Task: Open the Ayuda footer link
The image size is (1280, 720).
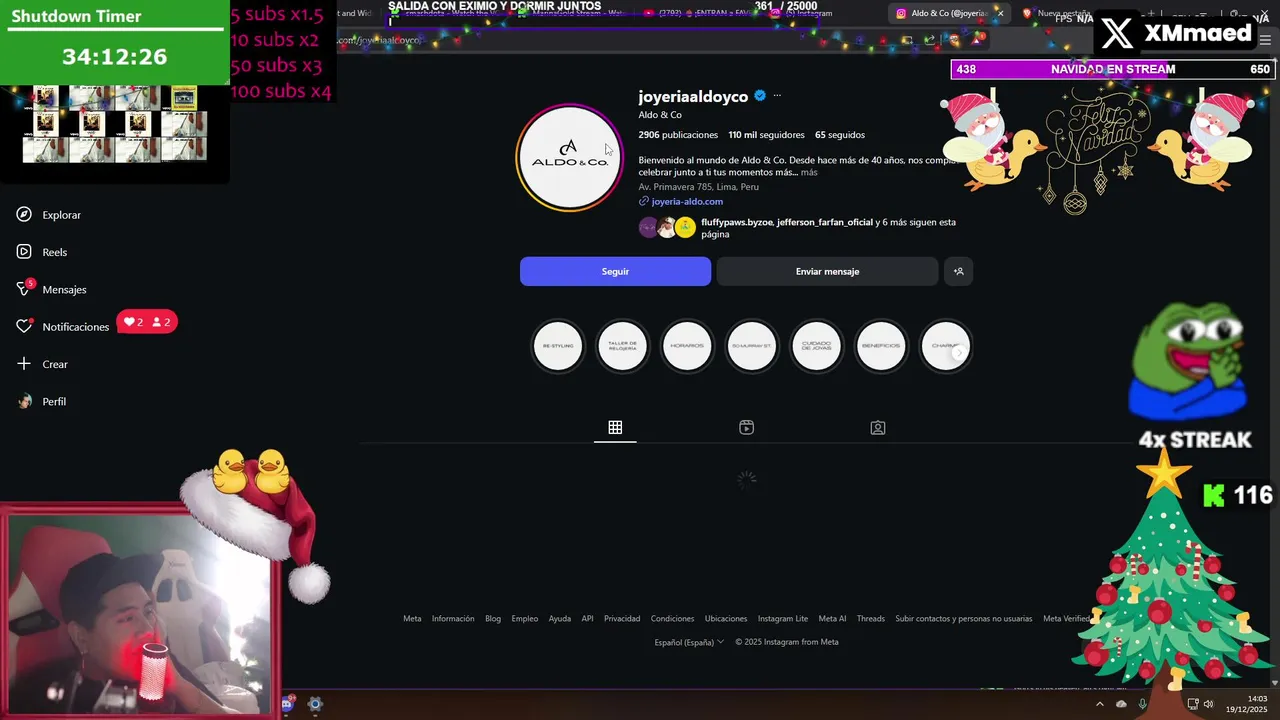Action: point(560,618)
